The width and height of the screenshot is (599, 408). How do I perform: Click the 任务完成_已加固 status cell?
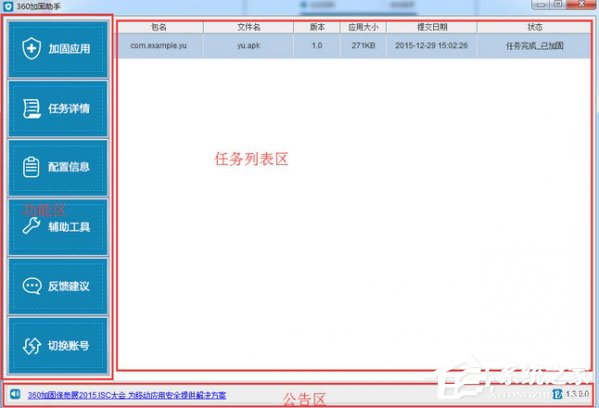534,46
